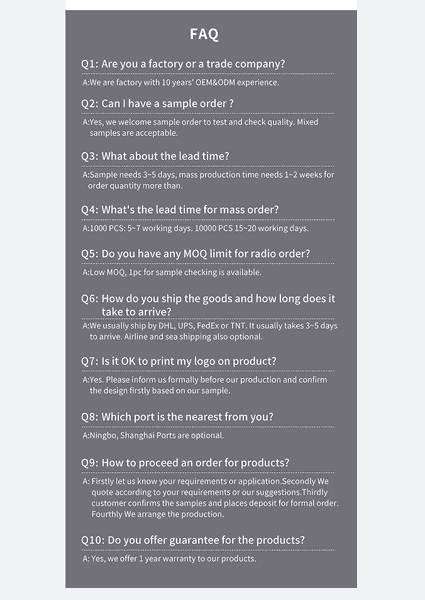The image size is (425, 600).
Task: Select the Q8 nearest port question
Action: coord(177,417)
